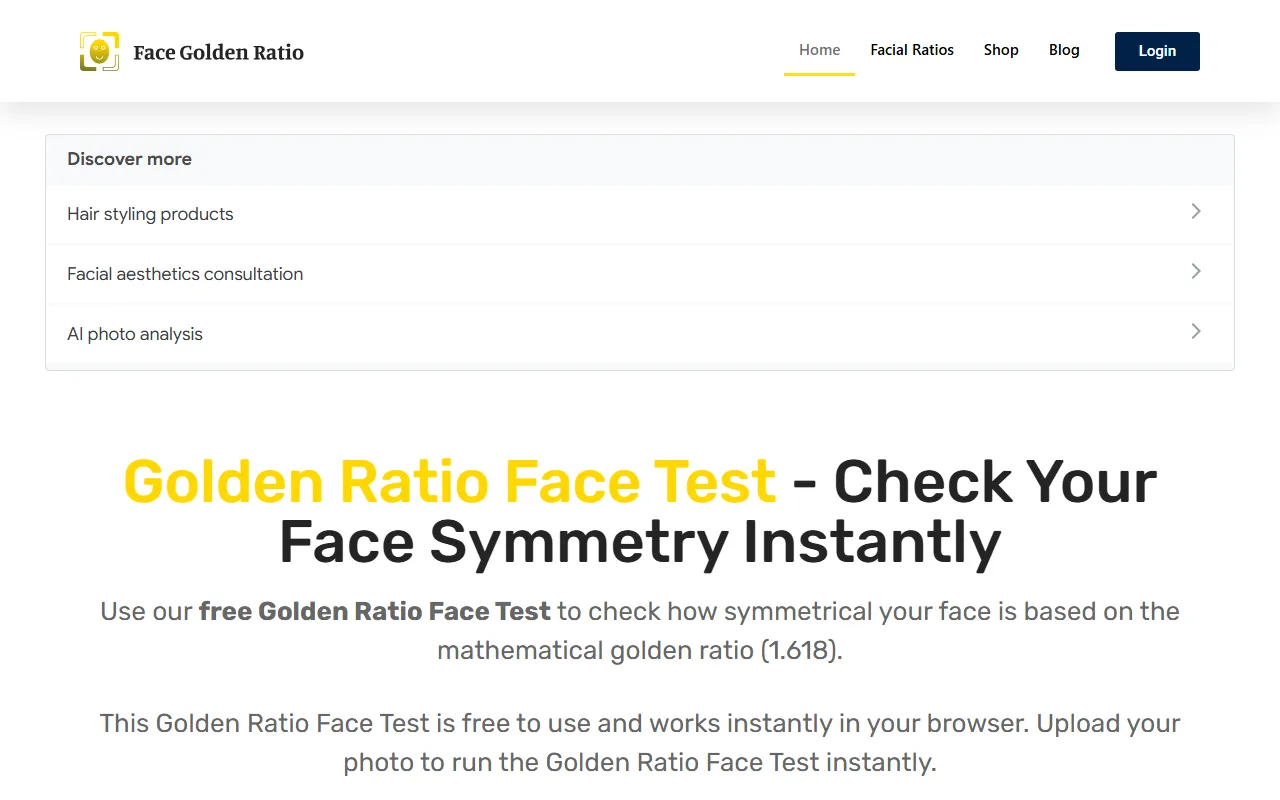
Task: Open the Facial Ratios menu item
Action: click(911, 50)
